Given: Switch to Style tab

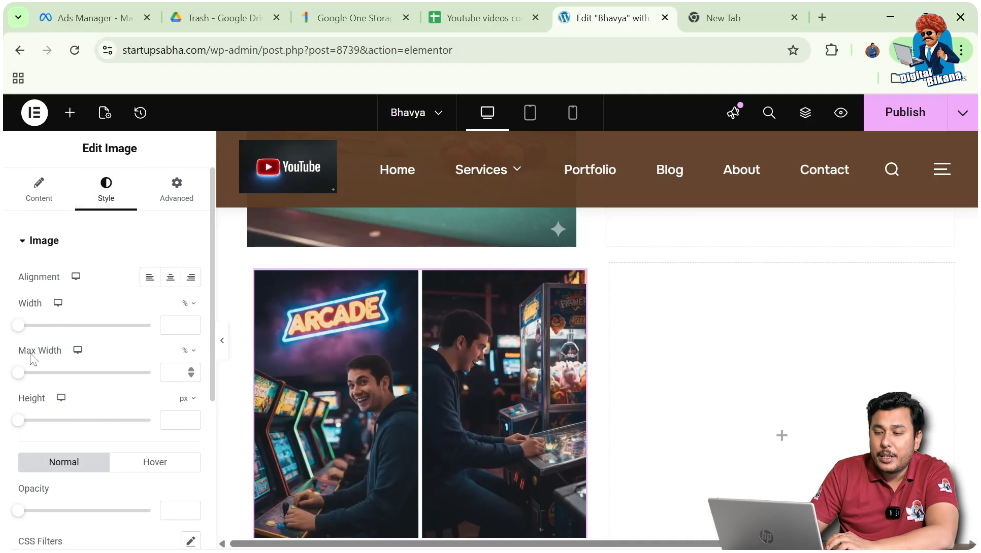Looking at the screenshot, I should click(x=106, y=189).
